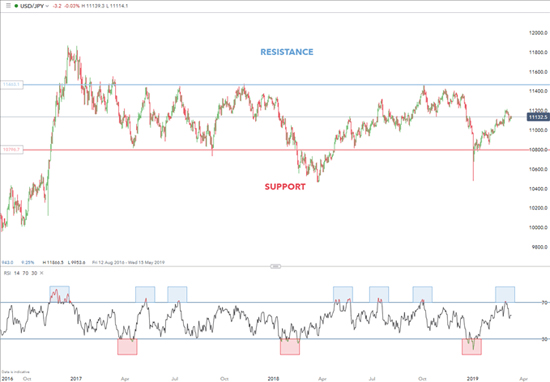Click the red oversold box near 2019

[472, 347]
